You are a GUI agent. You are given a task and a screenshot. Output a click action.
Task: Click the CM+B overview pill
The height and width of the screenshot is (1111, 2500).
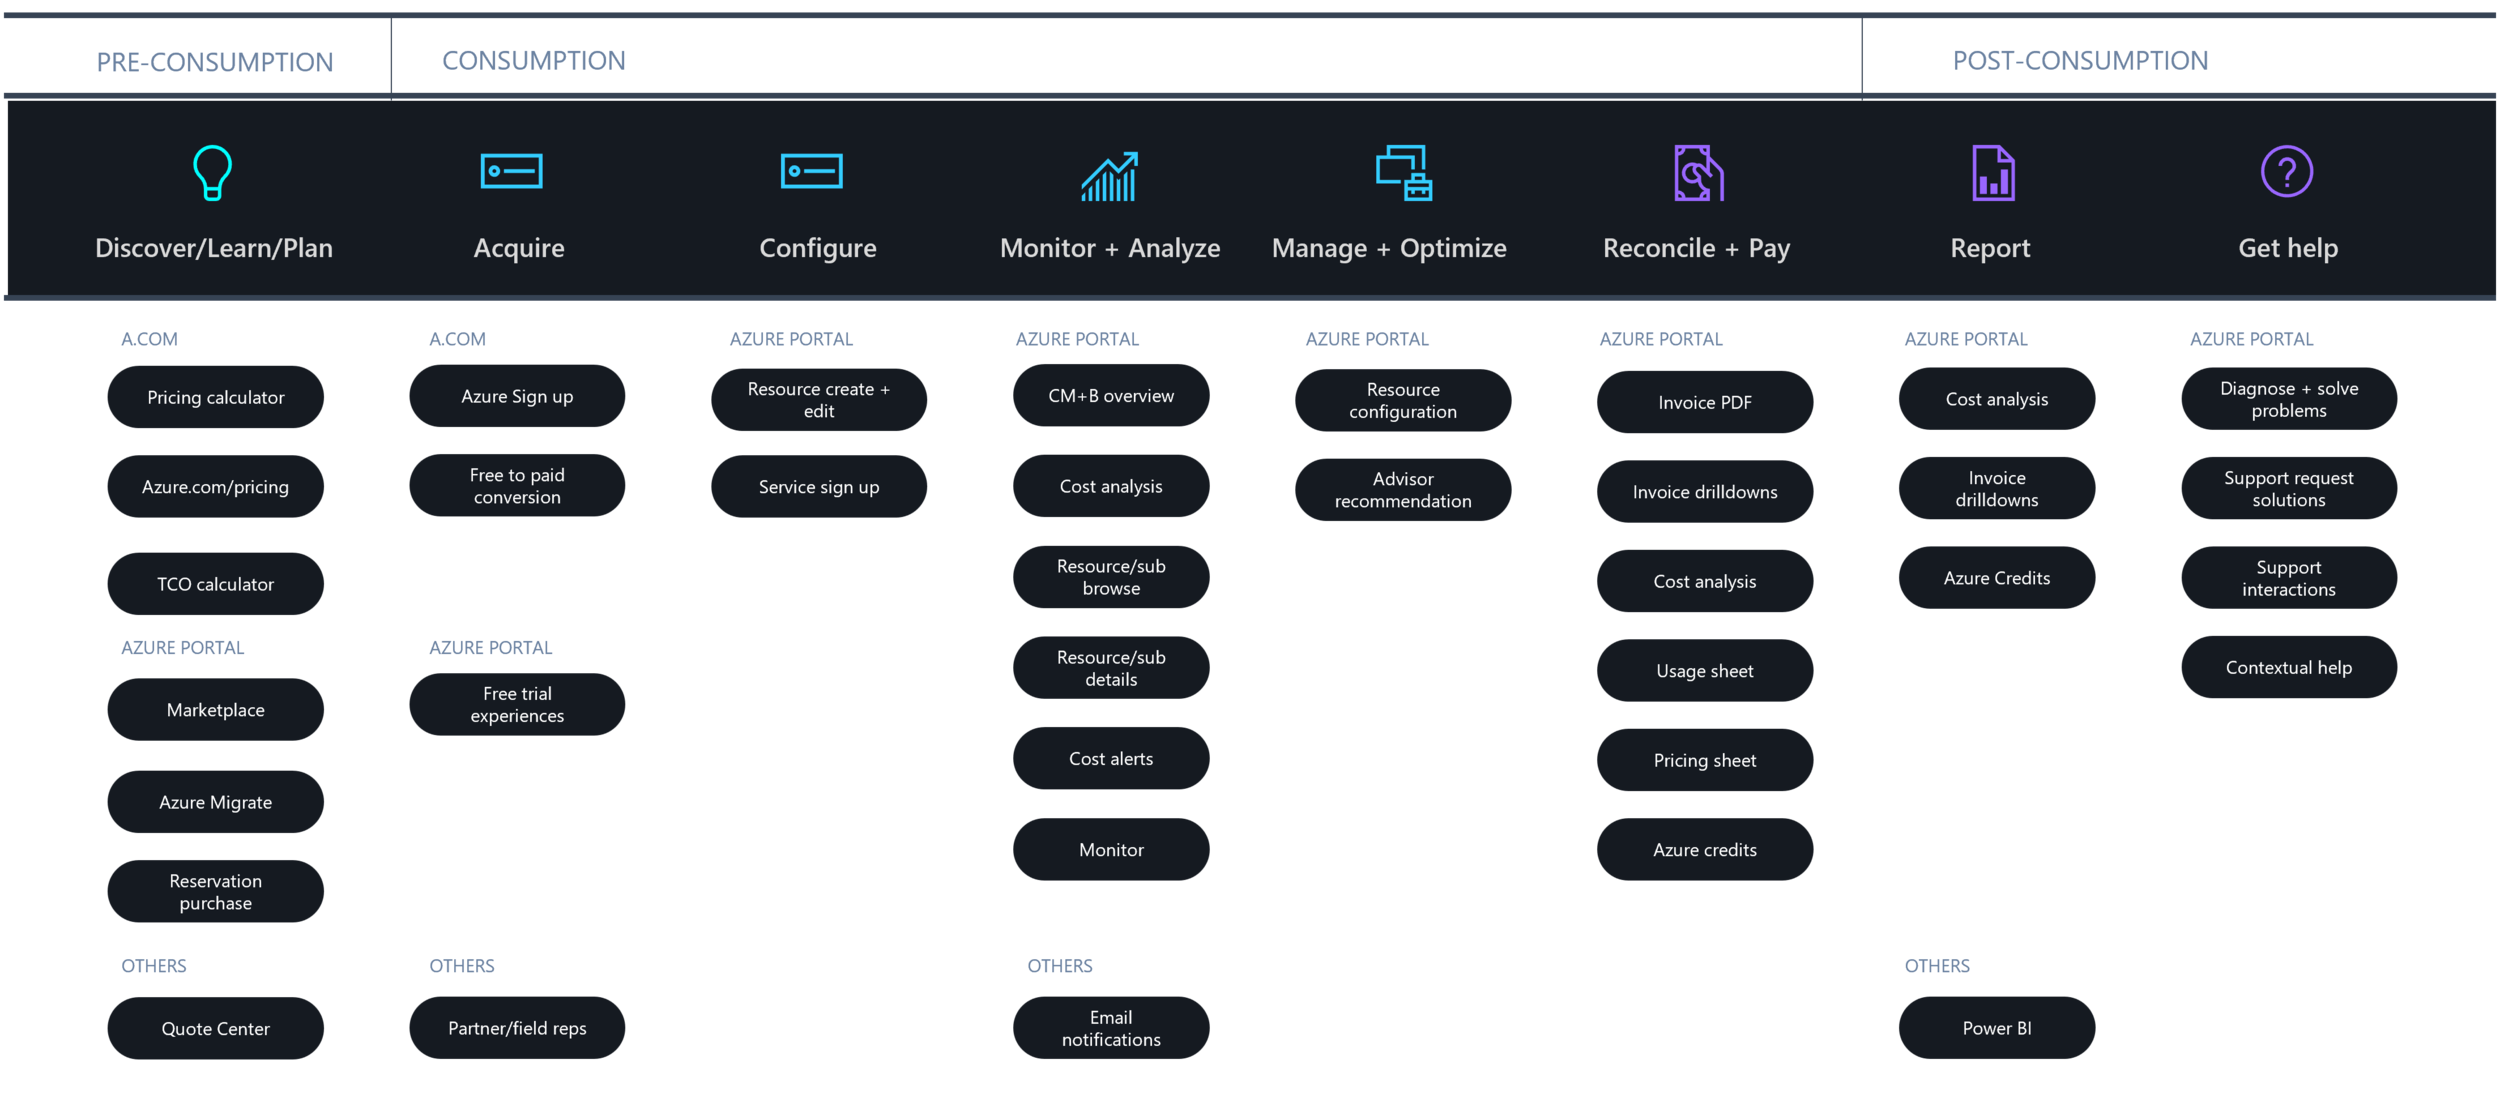point(1110,396)
